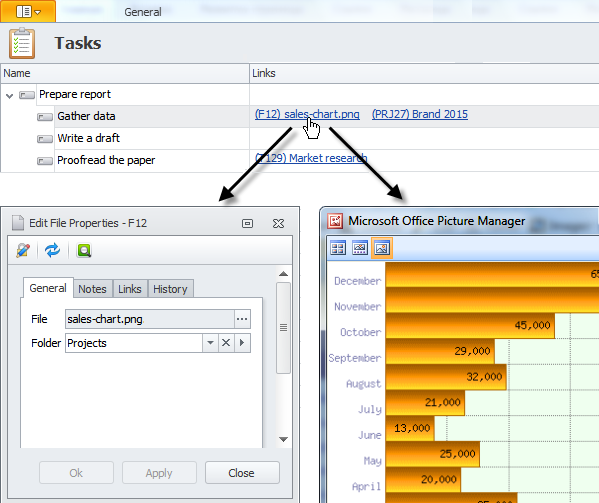Screen dimensions: 599x503
Task: Click the browse ellipsis button for File
Action: pos(242,319)
